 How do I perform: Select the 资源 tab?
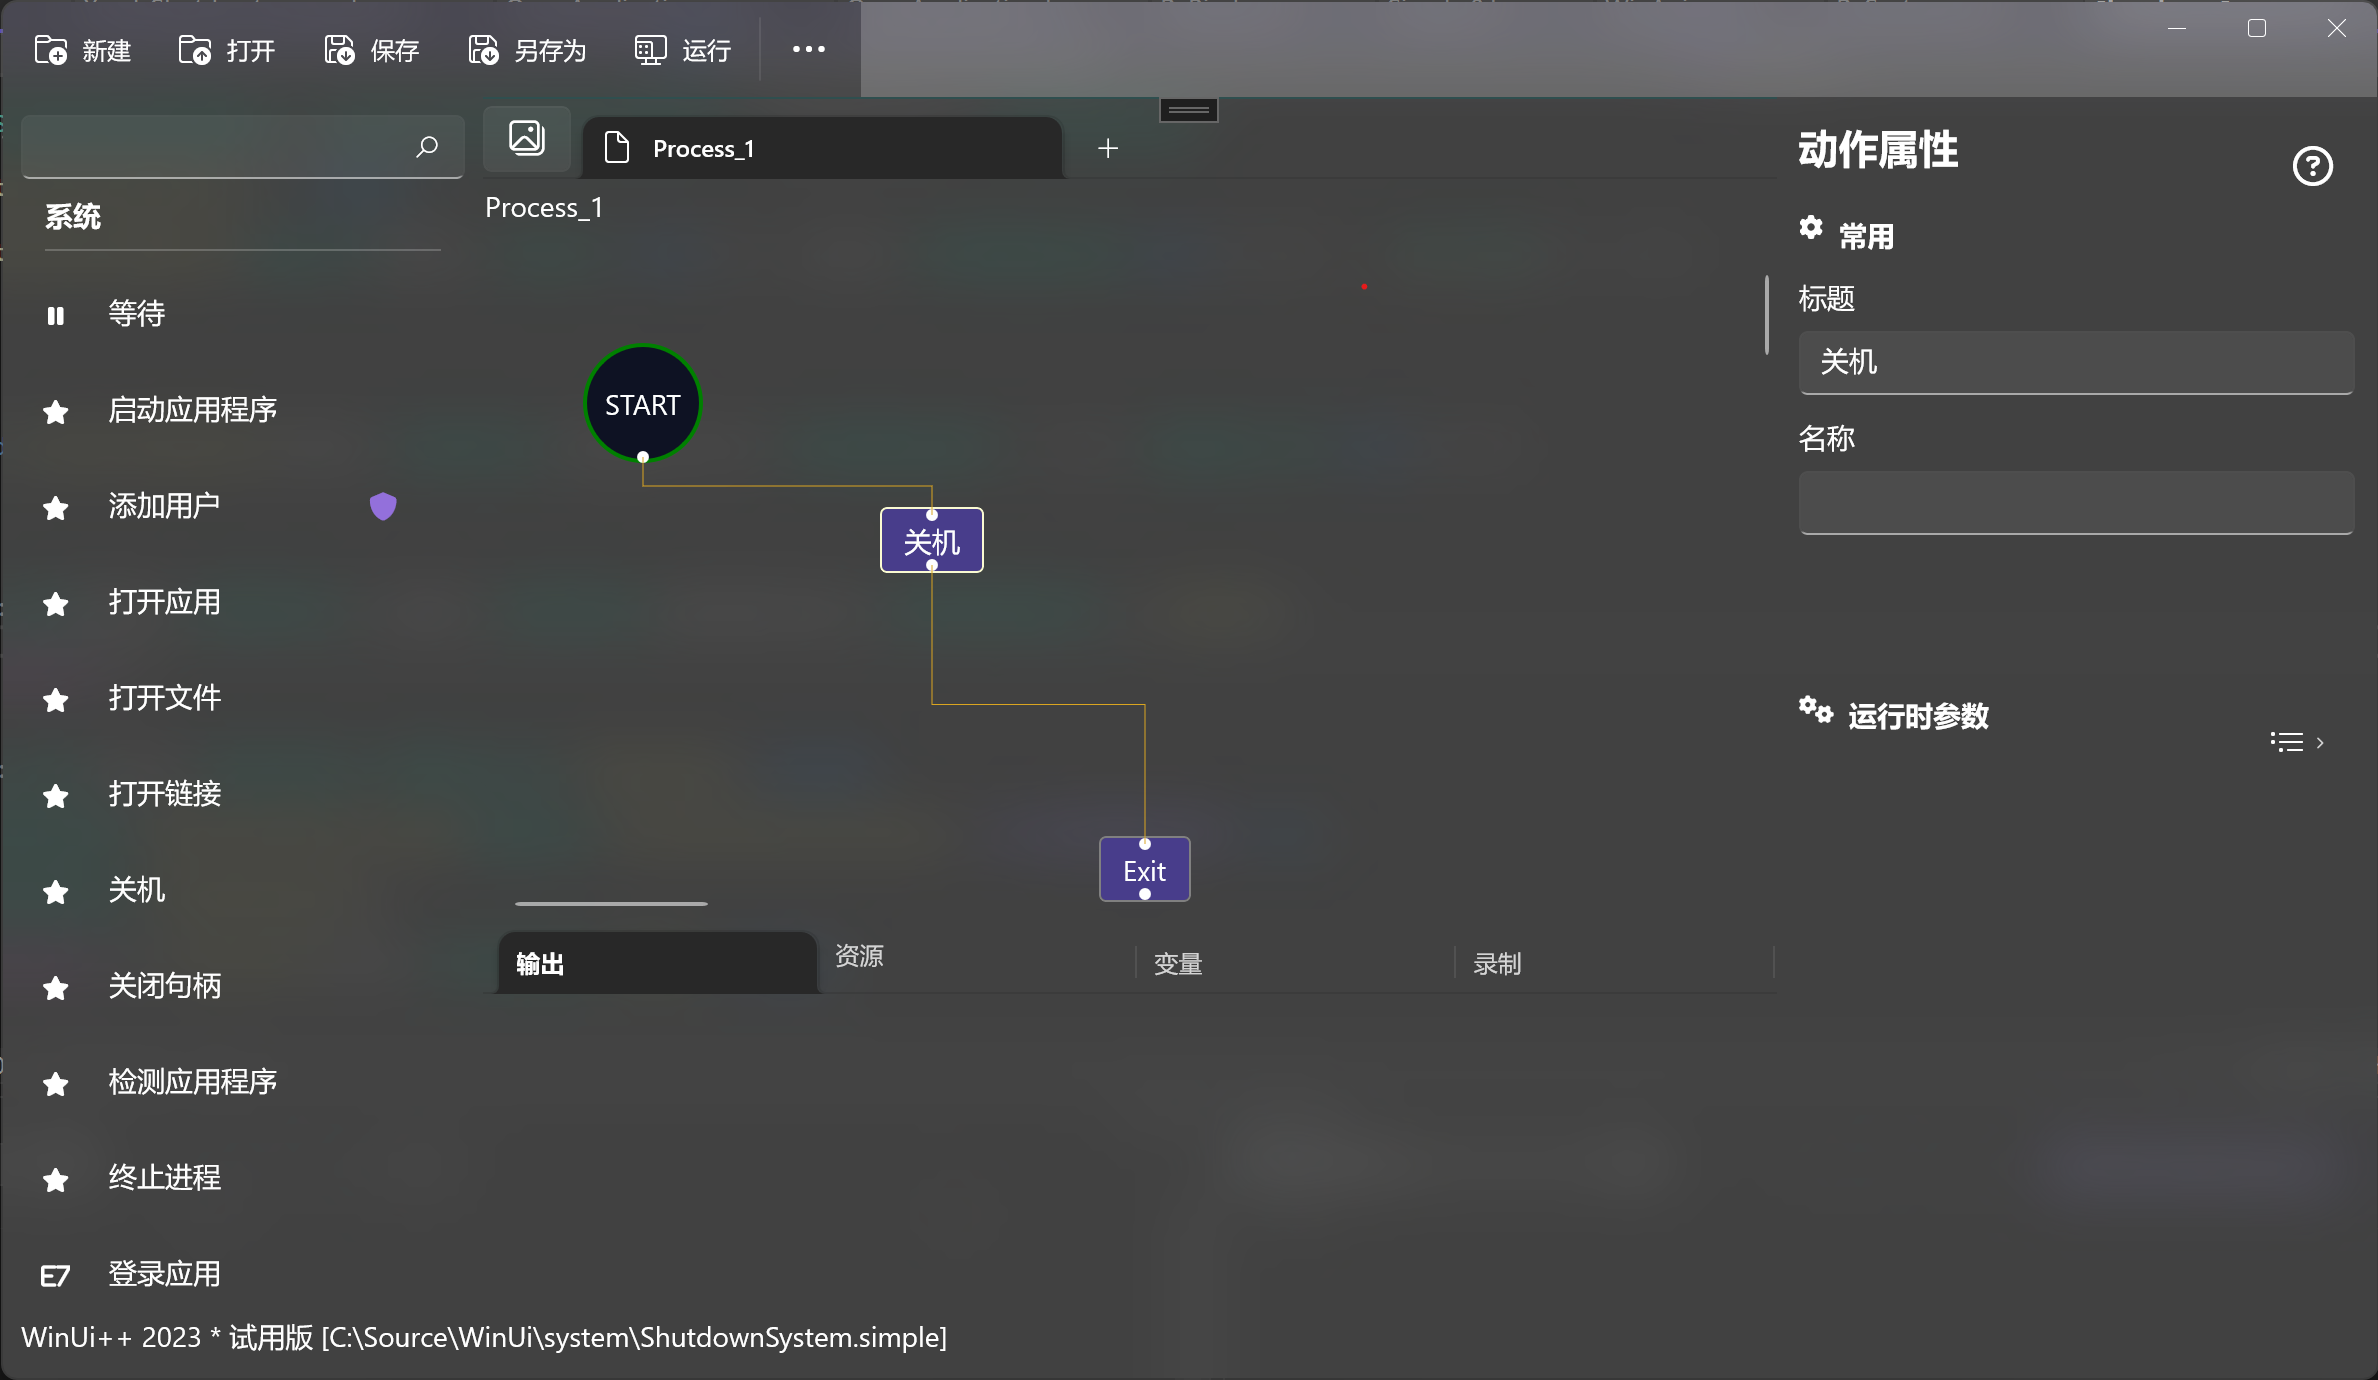[x=860, y=956]
